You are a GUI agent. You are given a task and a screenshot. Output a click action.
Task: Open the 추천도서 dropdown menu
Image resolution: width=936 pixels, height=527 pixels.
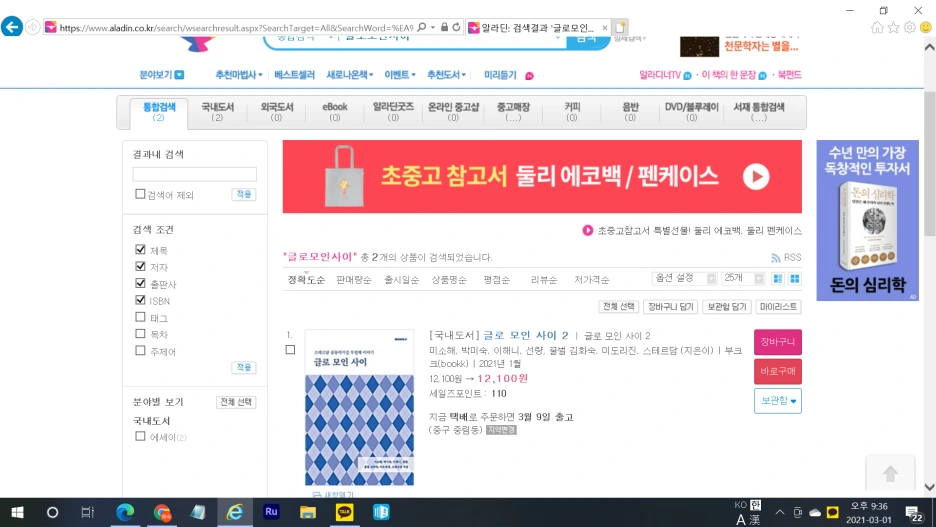tap(446, 75)
